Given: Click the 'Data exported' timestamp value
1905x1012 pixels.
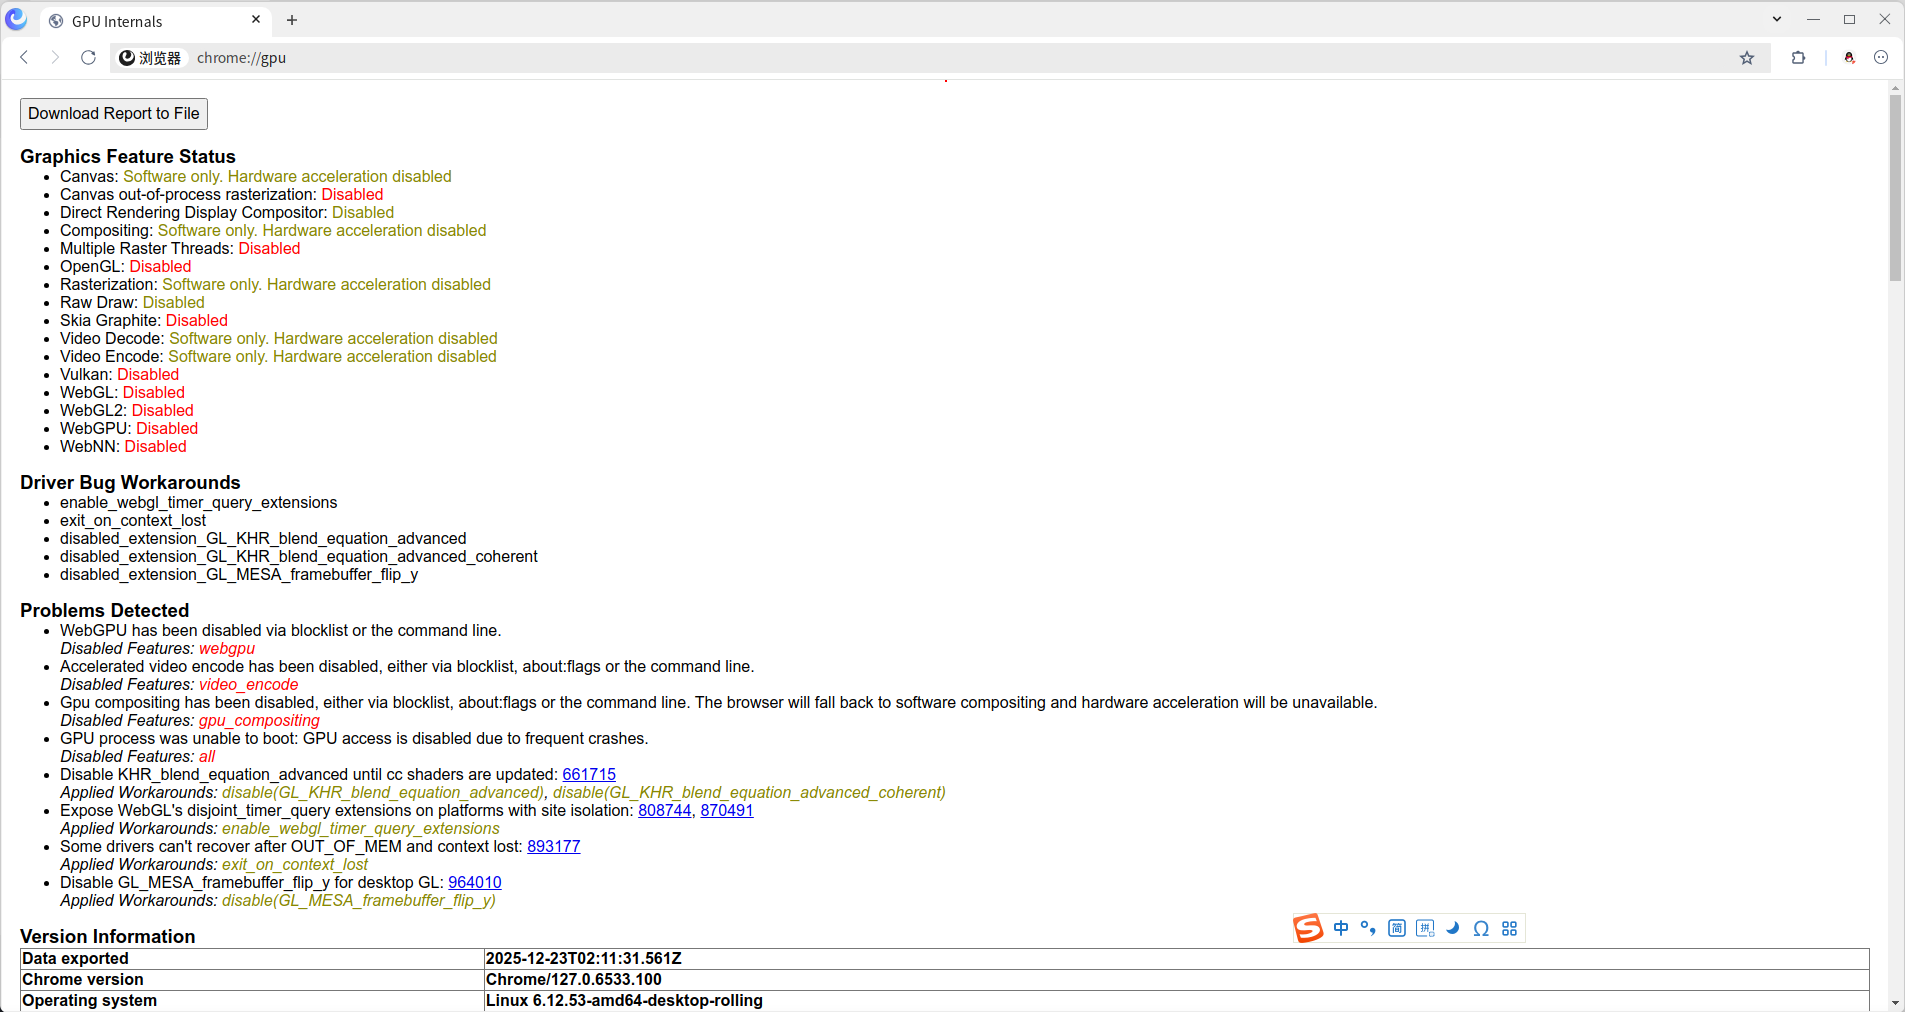Looking at the screenshot, I should tap(584, 959).
